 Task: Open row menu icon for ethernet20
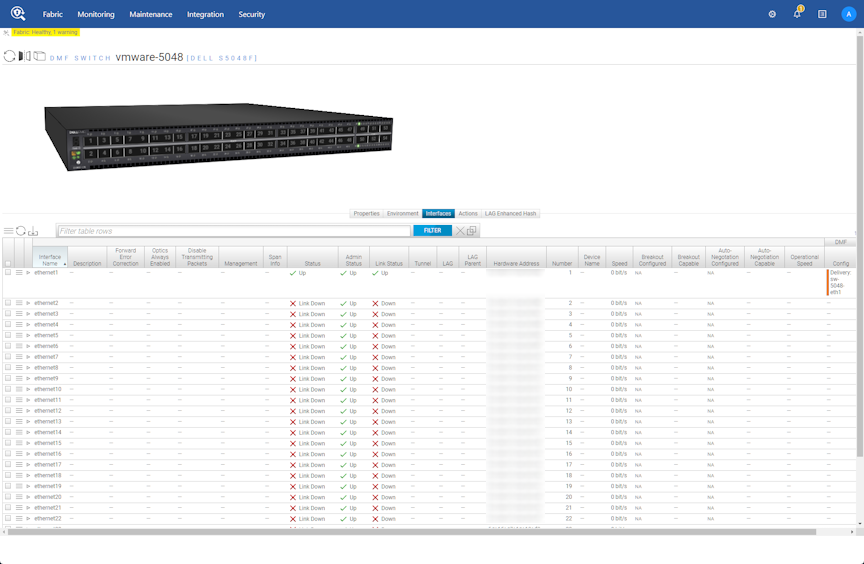(19, 497)
